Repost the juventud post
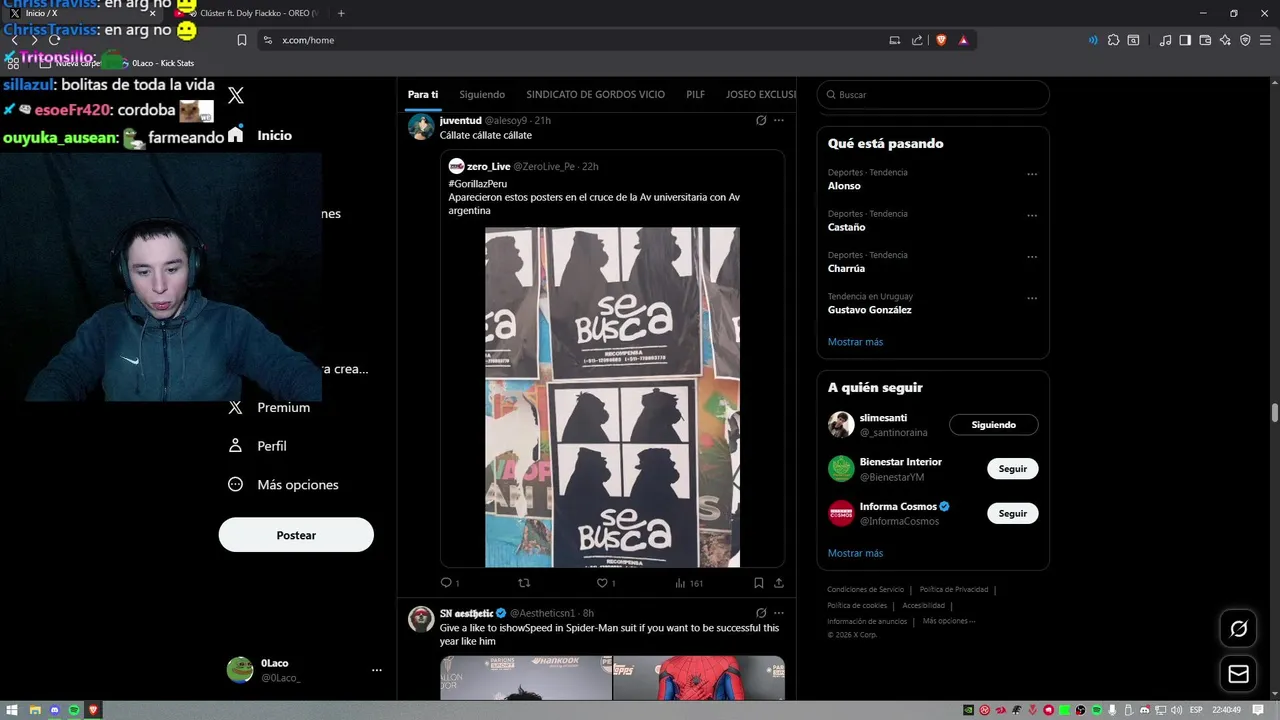The width and height of the screenshot is (1280, 720). 524,583
